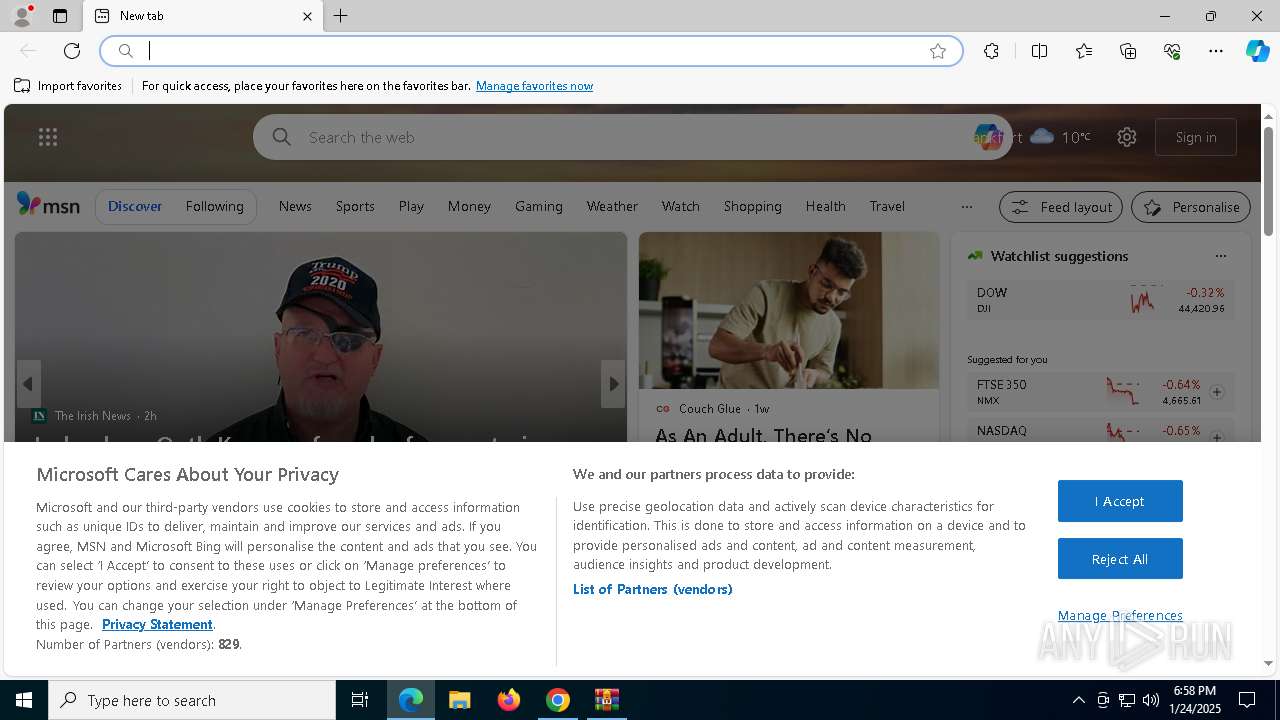Image resolution: width=1280 pixels, height=720 pixels.
Task: Open the weather 10°C widget
Action: (1060, 137)
